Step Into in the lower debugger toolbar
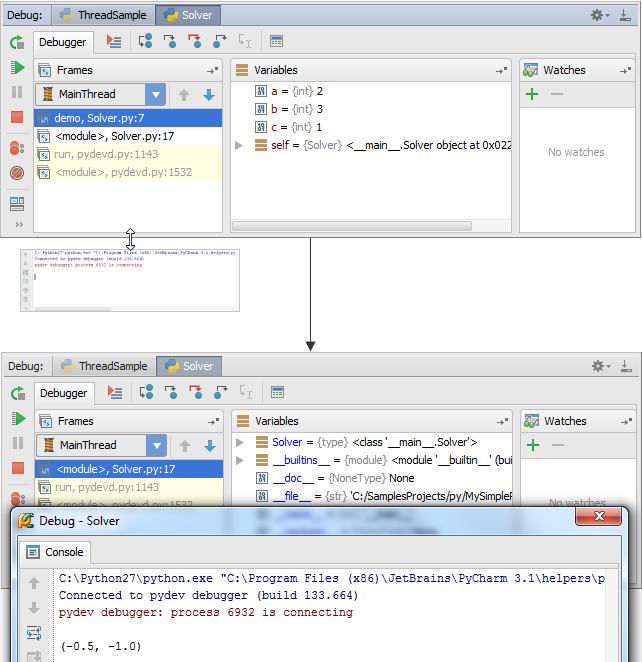 click(171, 392)
